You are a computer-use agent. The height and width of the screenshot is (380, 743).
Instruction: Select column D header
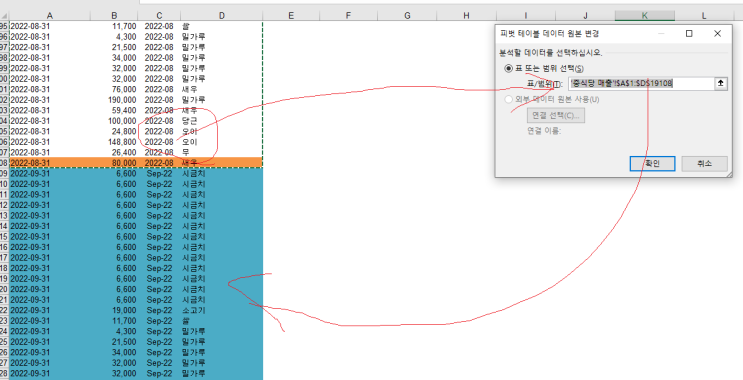click(x=222, y=16)
